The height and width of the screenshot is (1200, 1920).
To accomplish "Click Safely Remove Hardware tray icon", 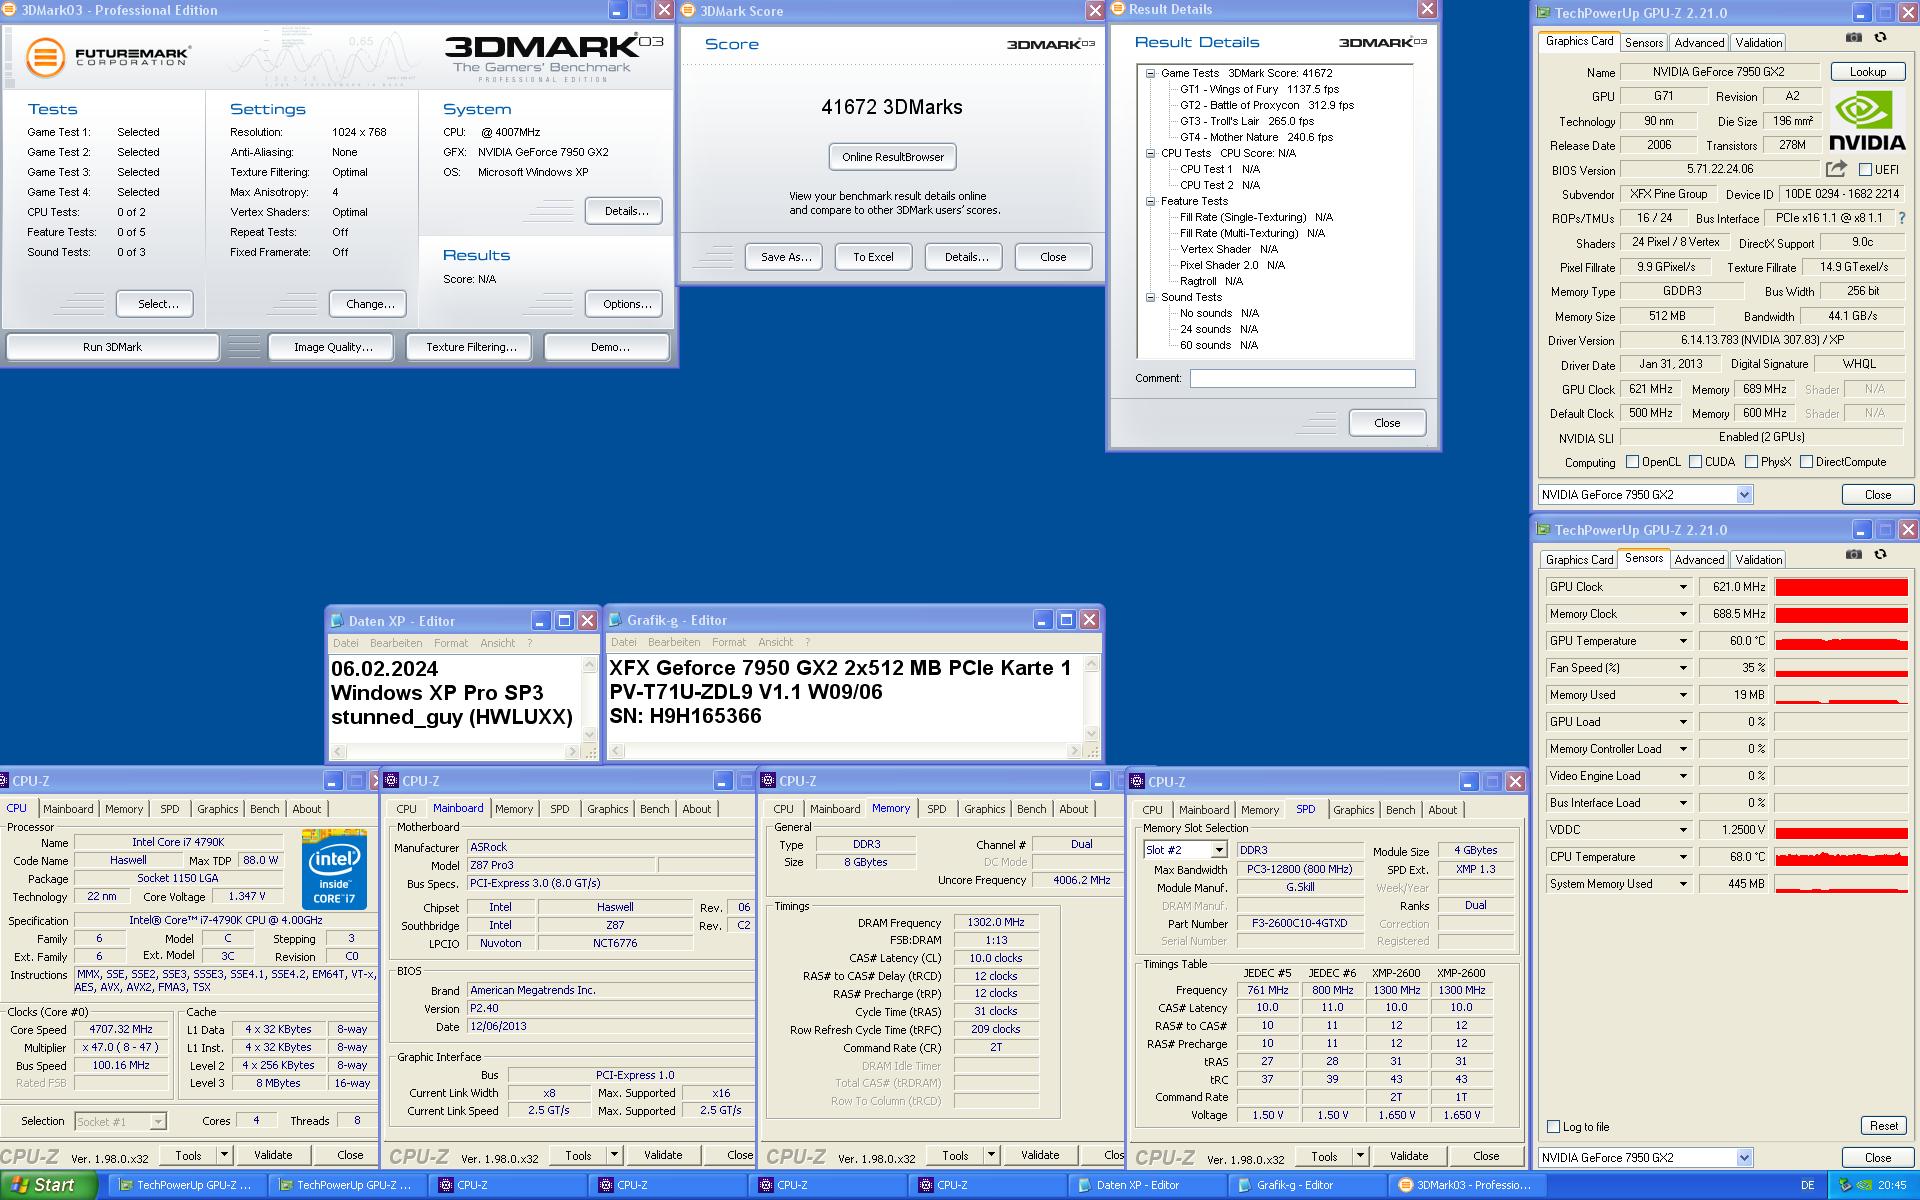I will click(x=1846, y=1185).
